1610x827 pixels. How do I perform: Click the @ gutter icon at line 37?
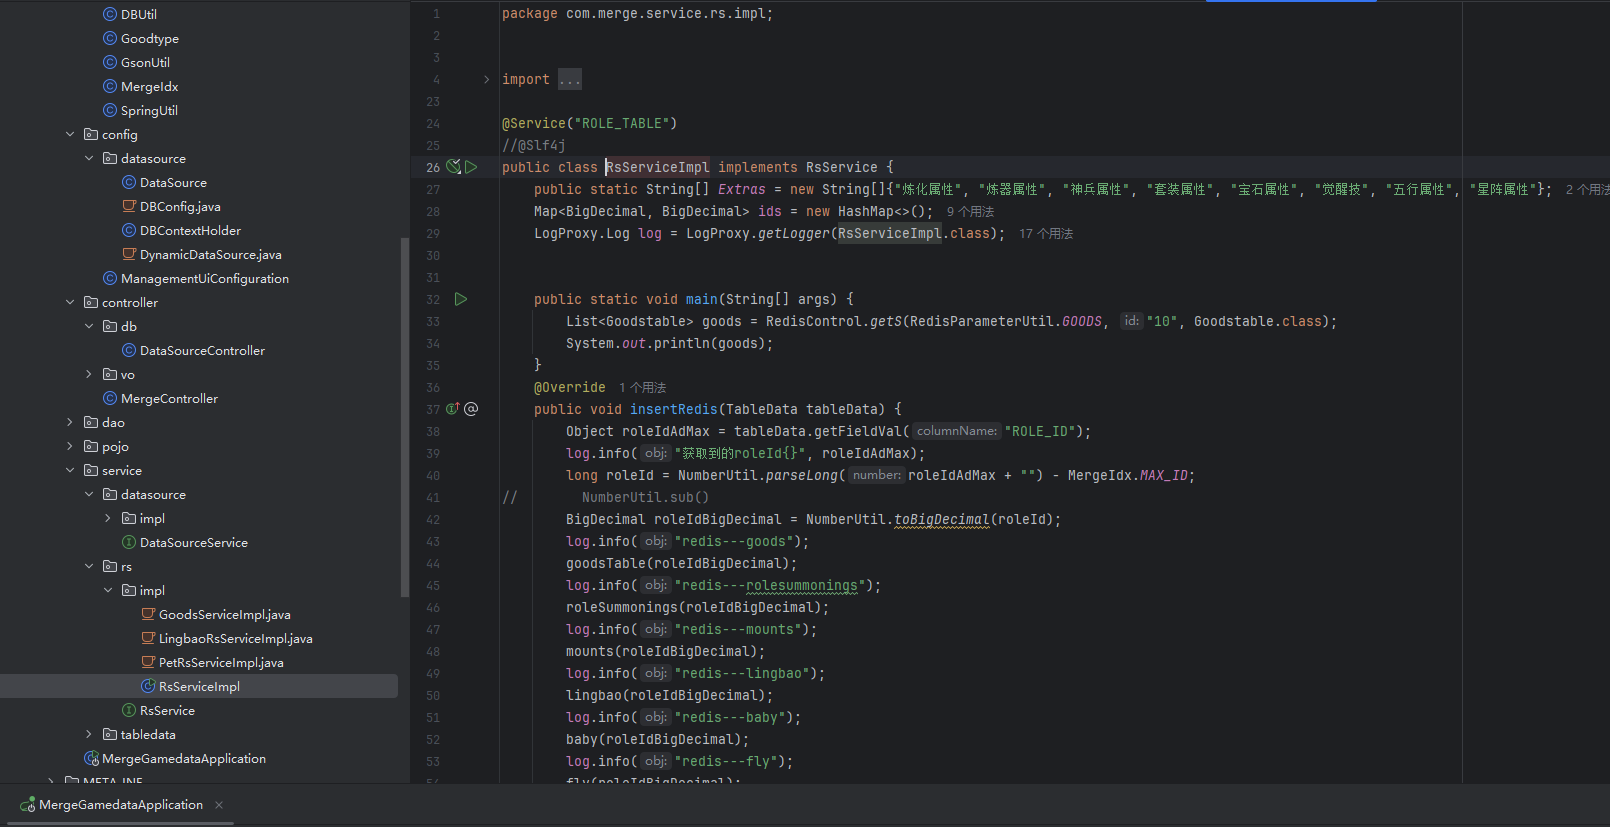471,409
